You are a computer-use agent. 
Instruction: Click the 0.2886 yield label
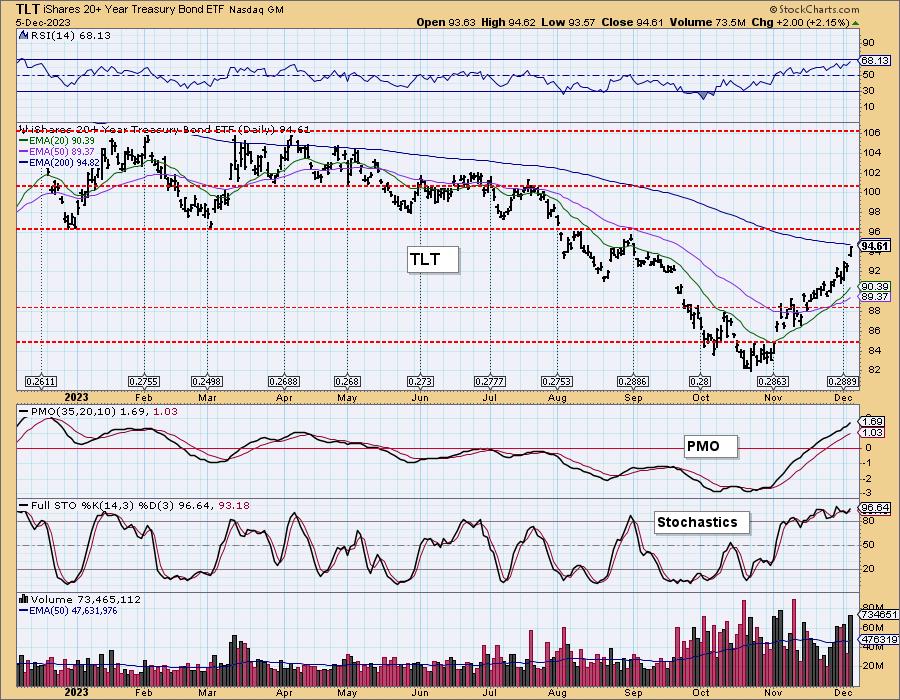tap(633, 381)
